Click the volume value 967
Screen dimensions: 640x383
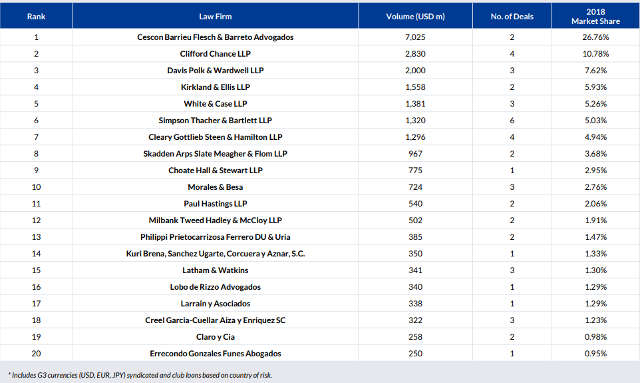coord(416,154)
